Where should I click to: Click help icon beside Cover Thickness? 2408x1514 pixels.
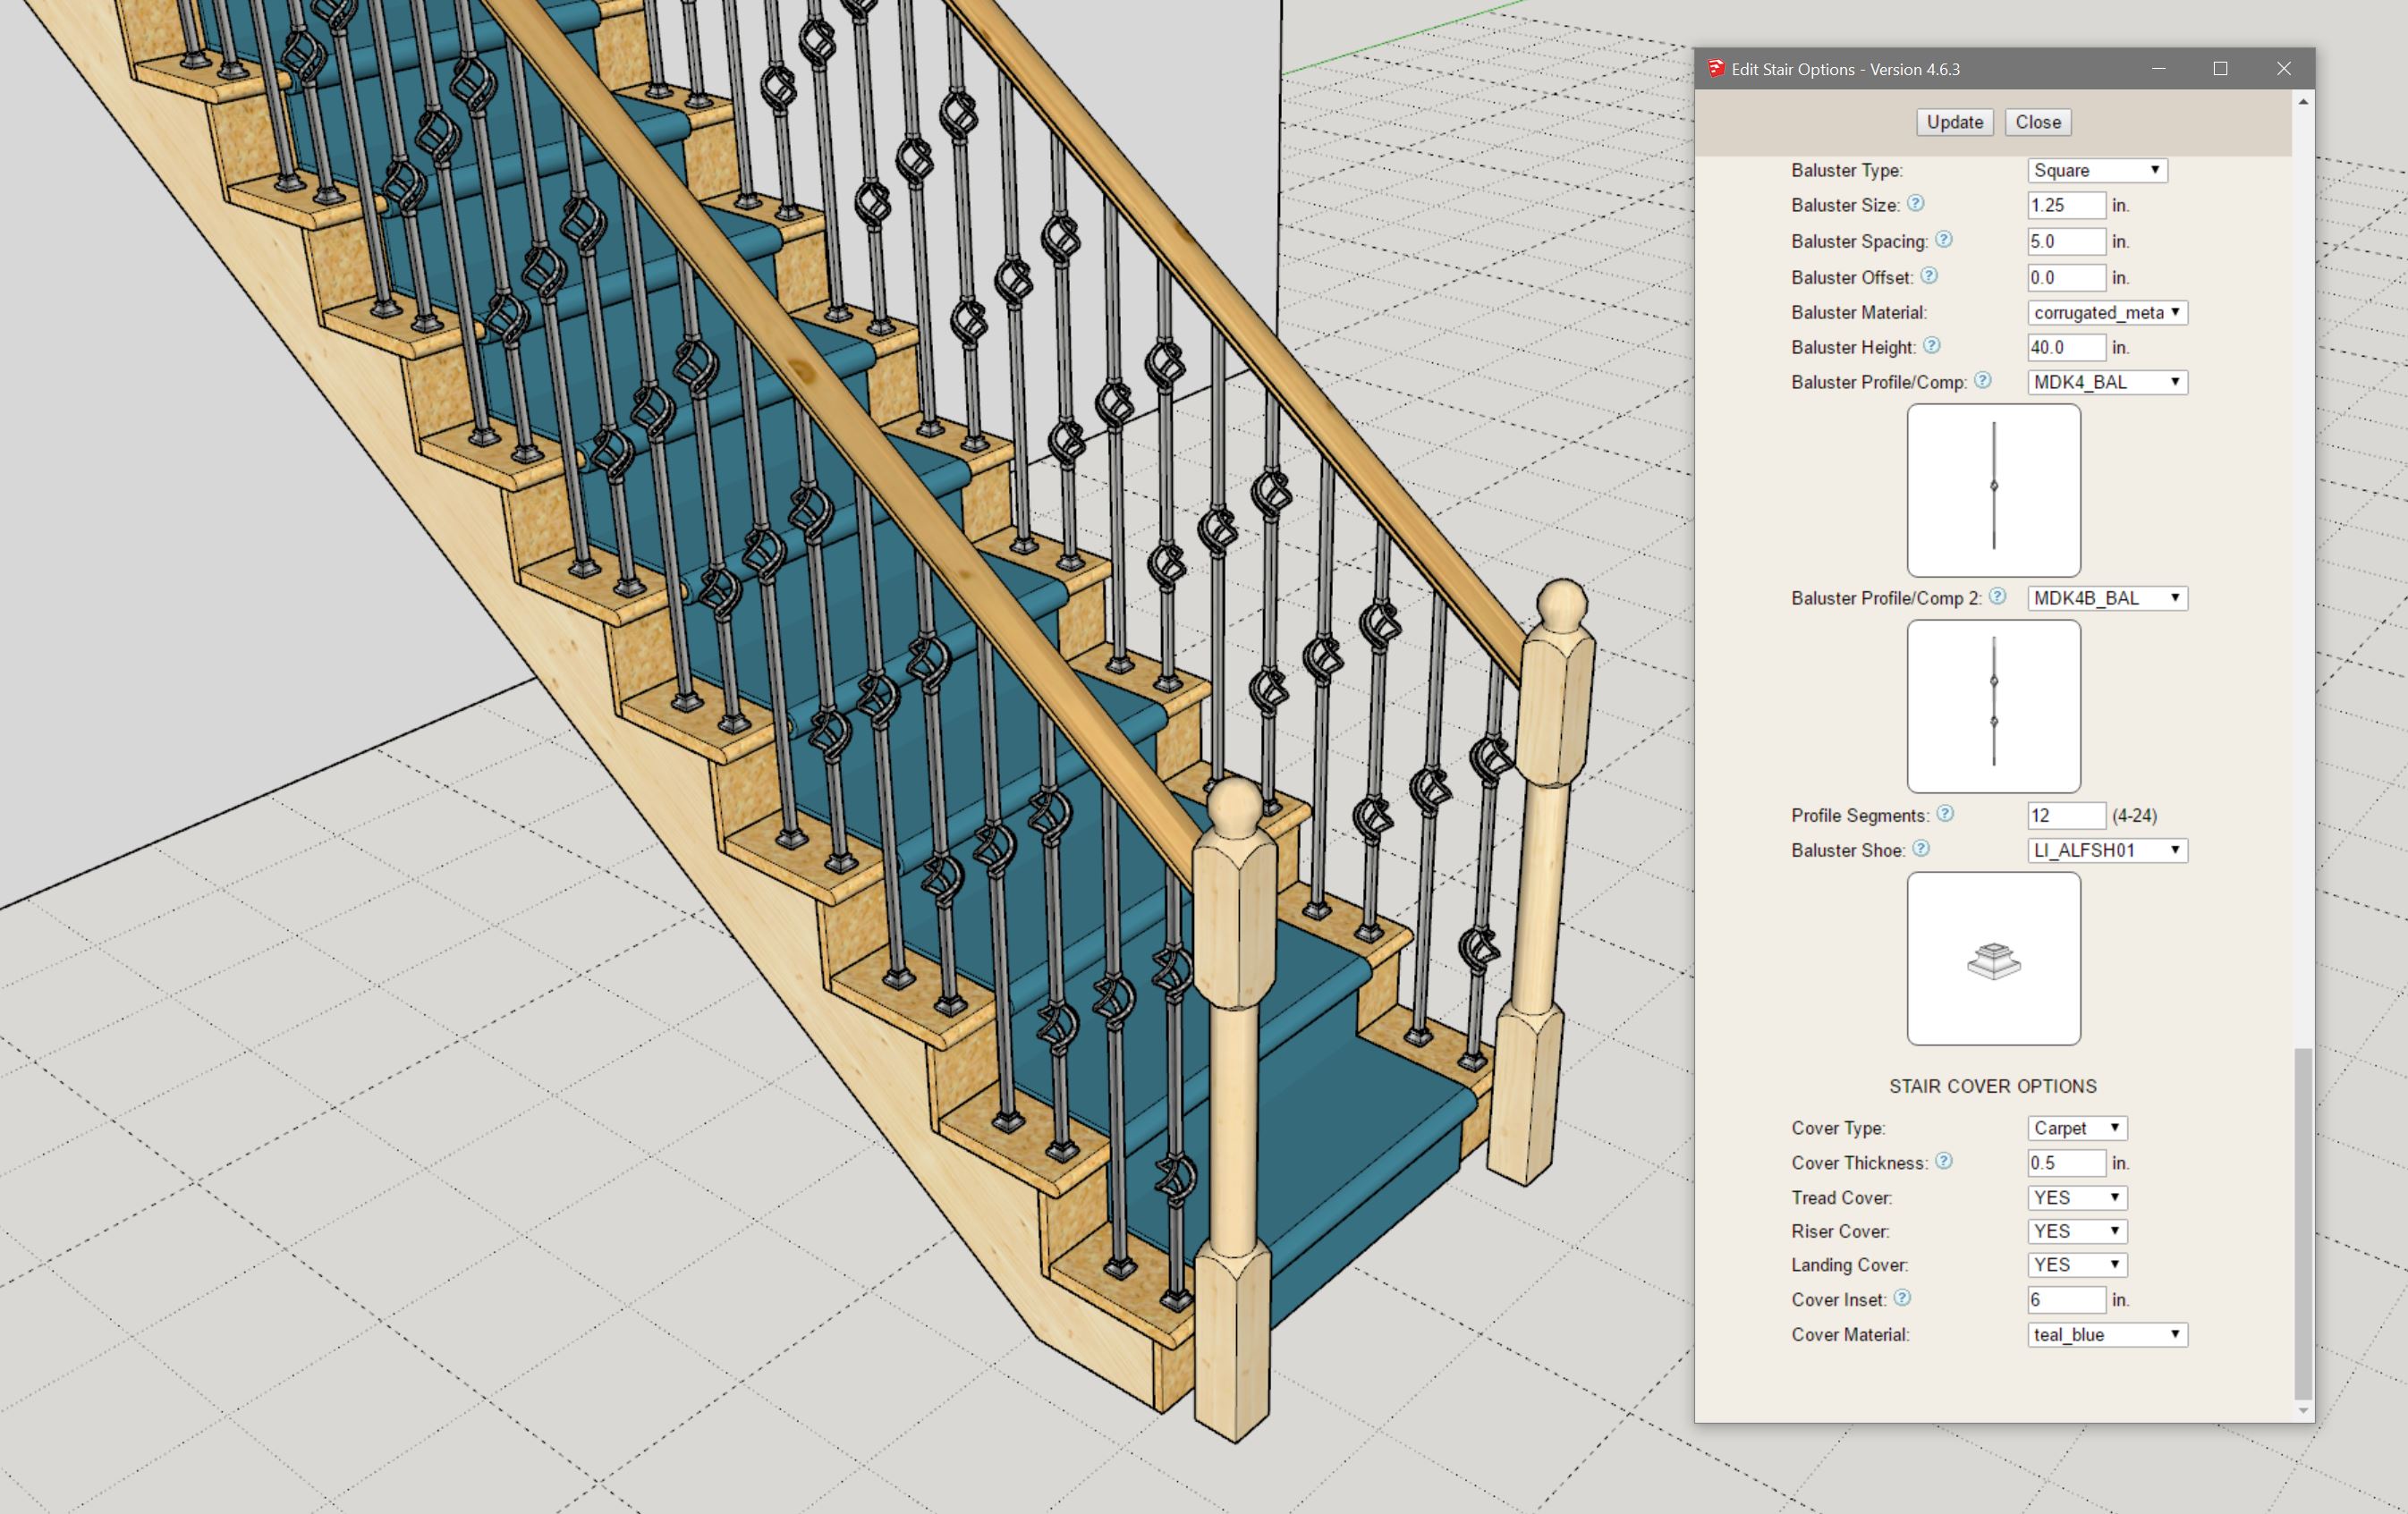point(1943,1161)
